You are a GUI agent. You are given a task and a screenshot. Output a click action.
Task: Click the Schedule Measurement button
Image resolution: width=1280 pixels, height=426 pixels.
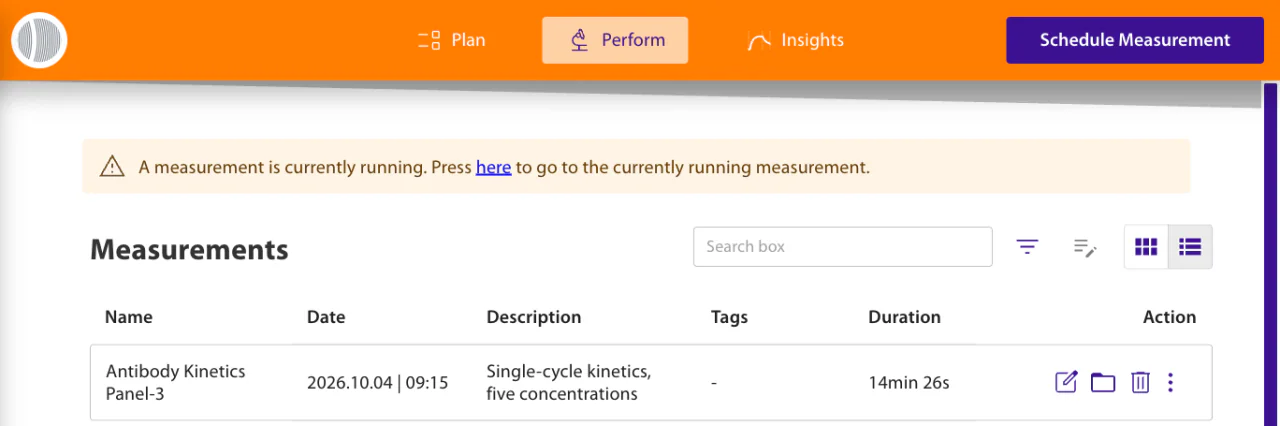tap(1135, 40)
